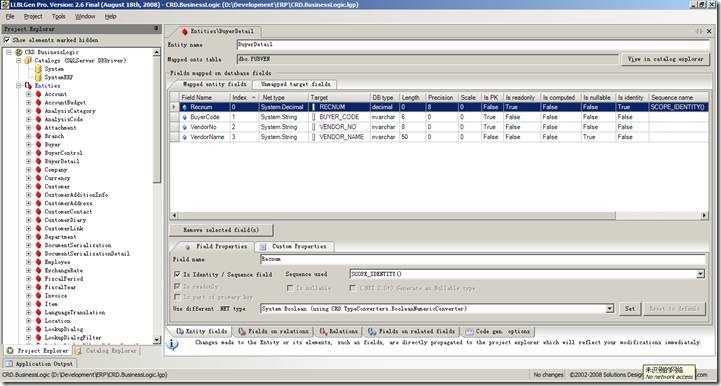
Task: Click the information icon near the bottom hint text
Action: [x=172, y=344]
